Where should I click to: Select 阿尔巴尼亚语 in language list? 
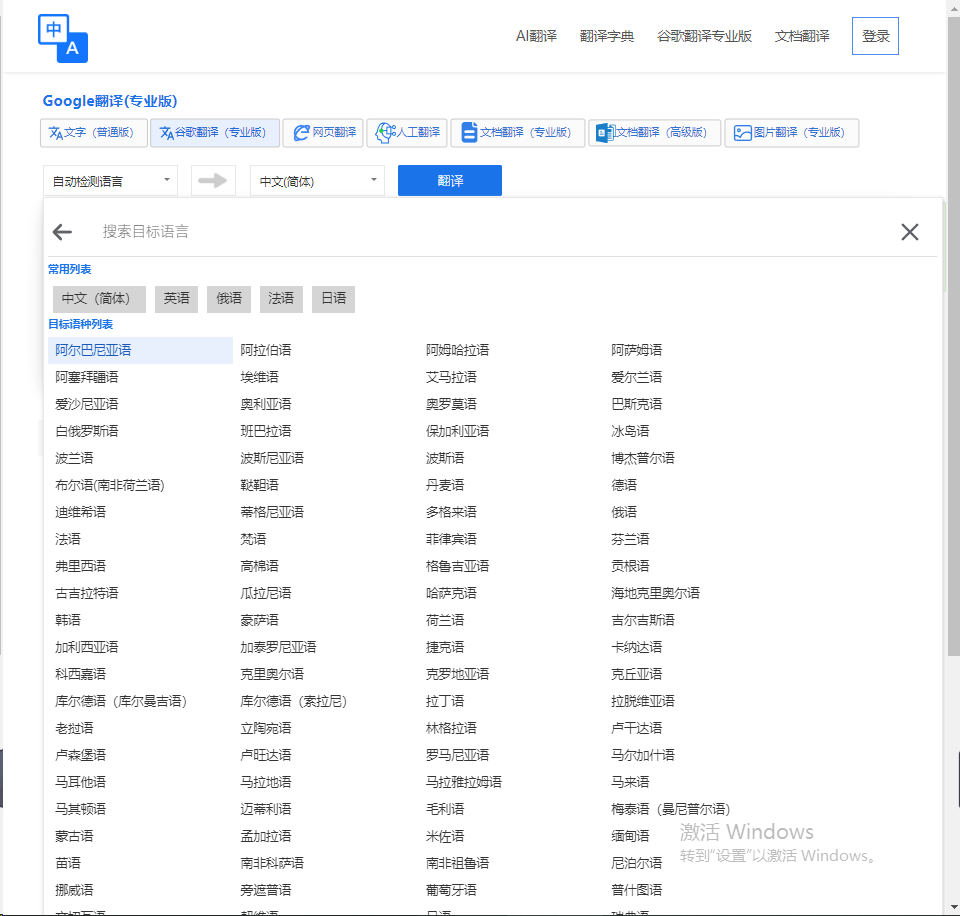point(140,350)
